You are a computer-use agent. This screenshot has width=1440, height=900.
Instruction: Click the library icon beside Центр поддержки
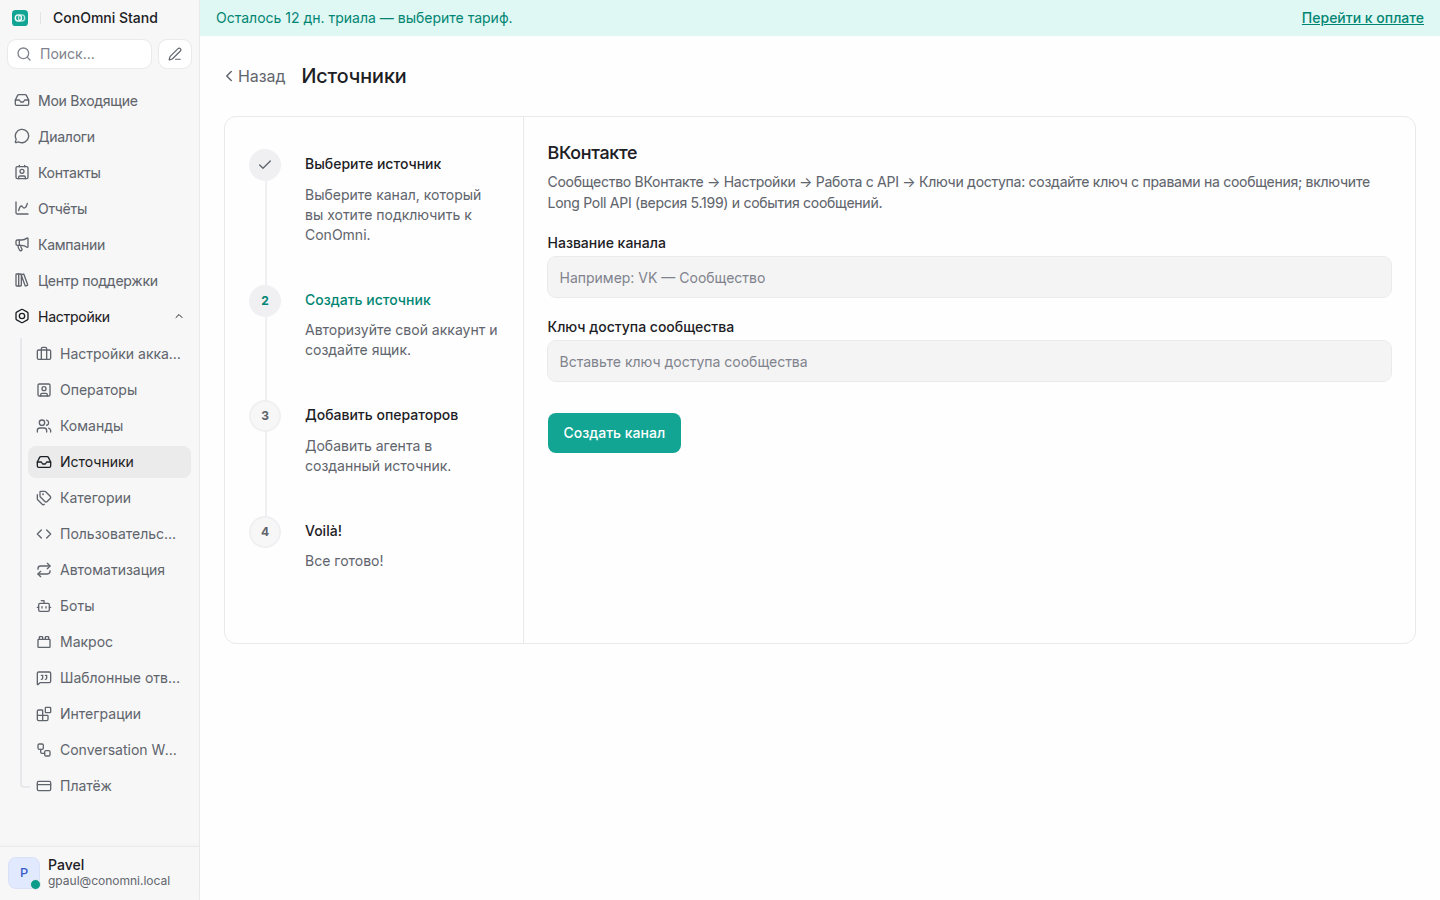click(x=22, y=281)
